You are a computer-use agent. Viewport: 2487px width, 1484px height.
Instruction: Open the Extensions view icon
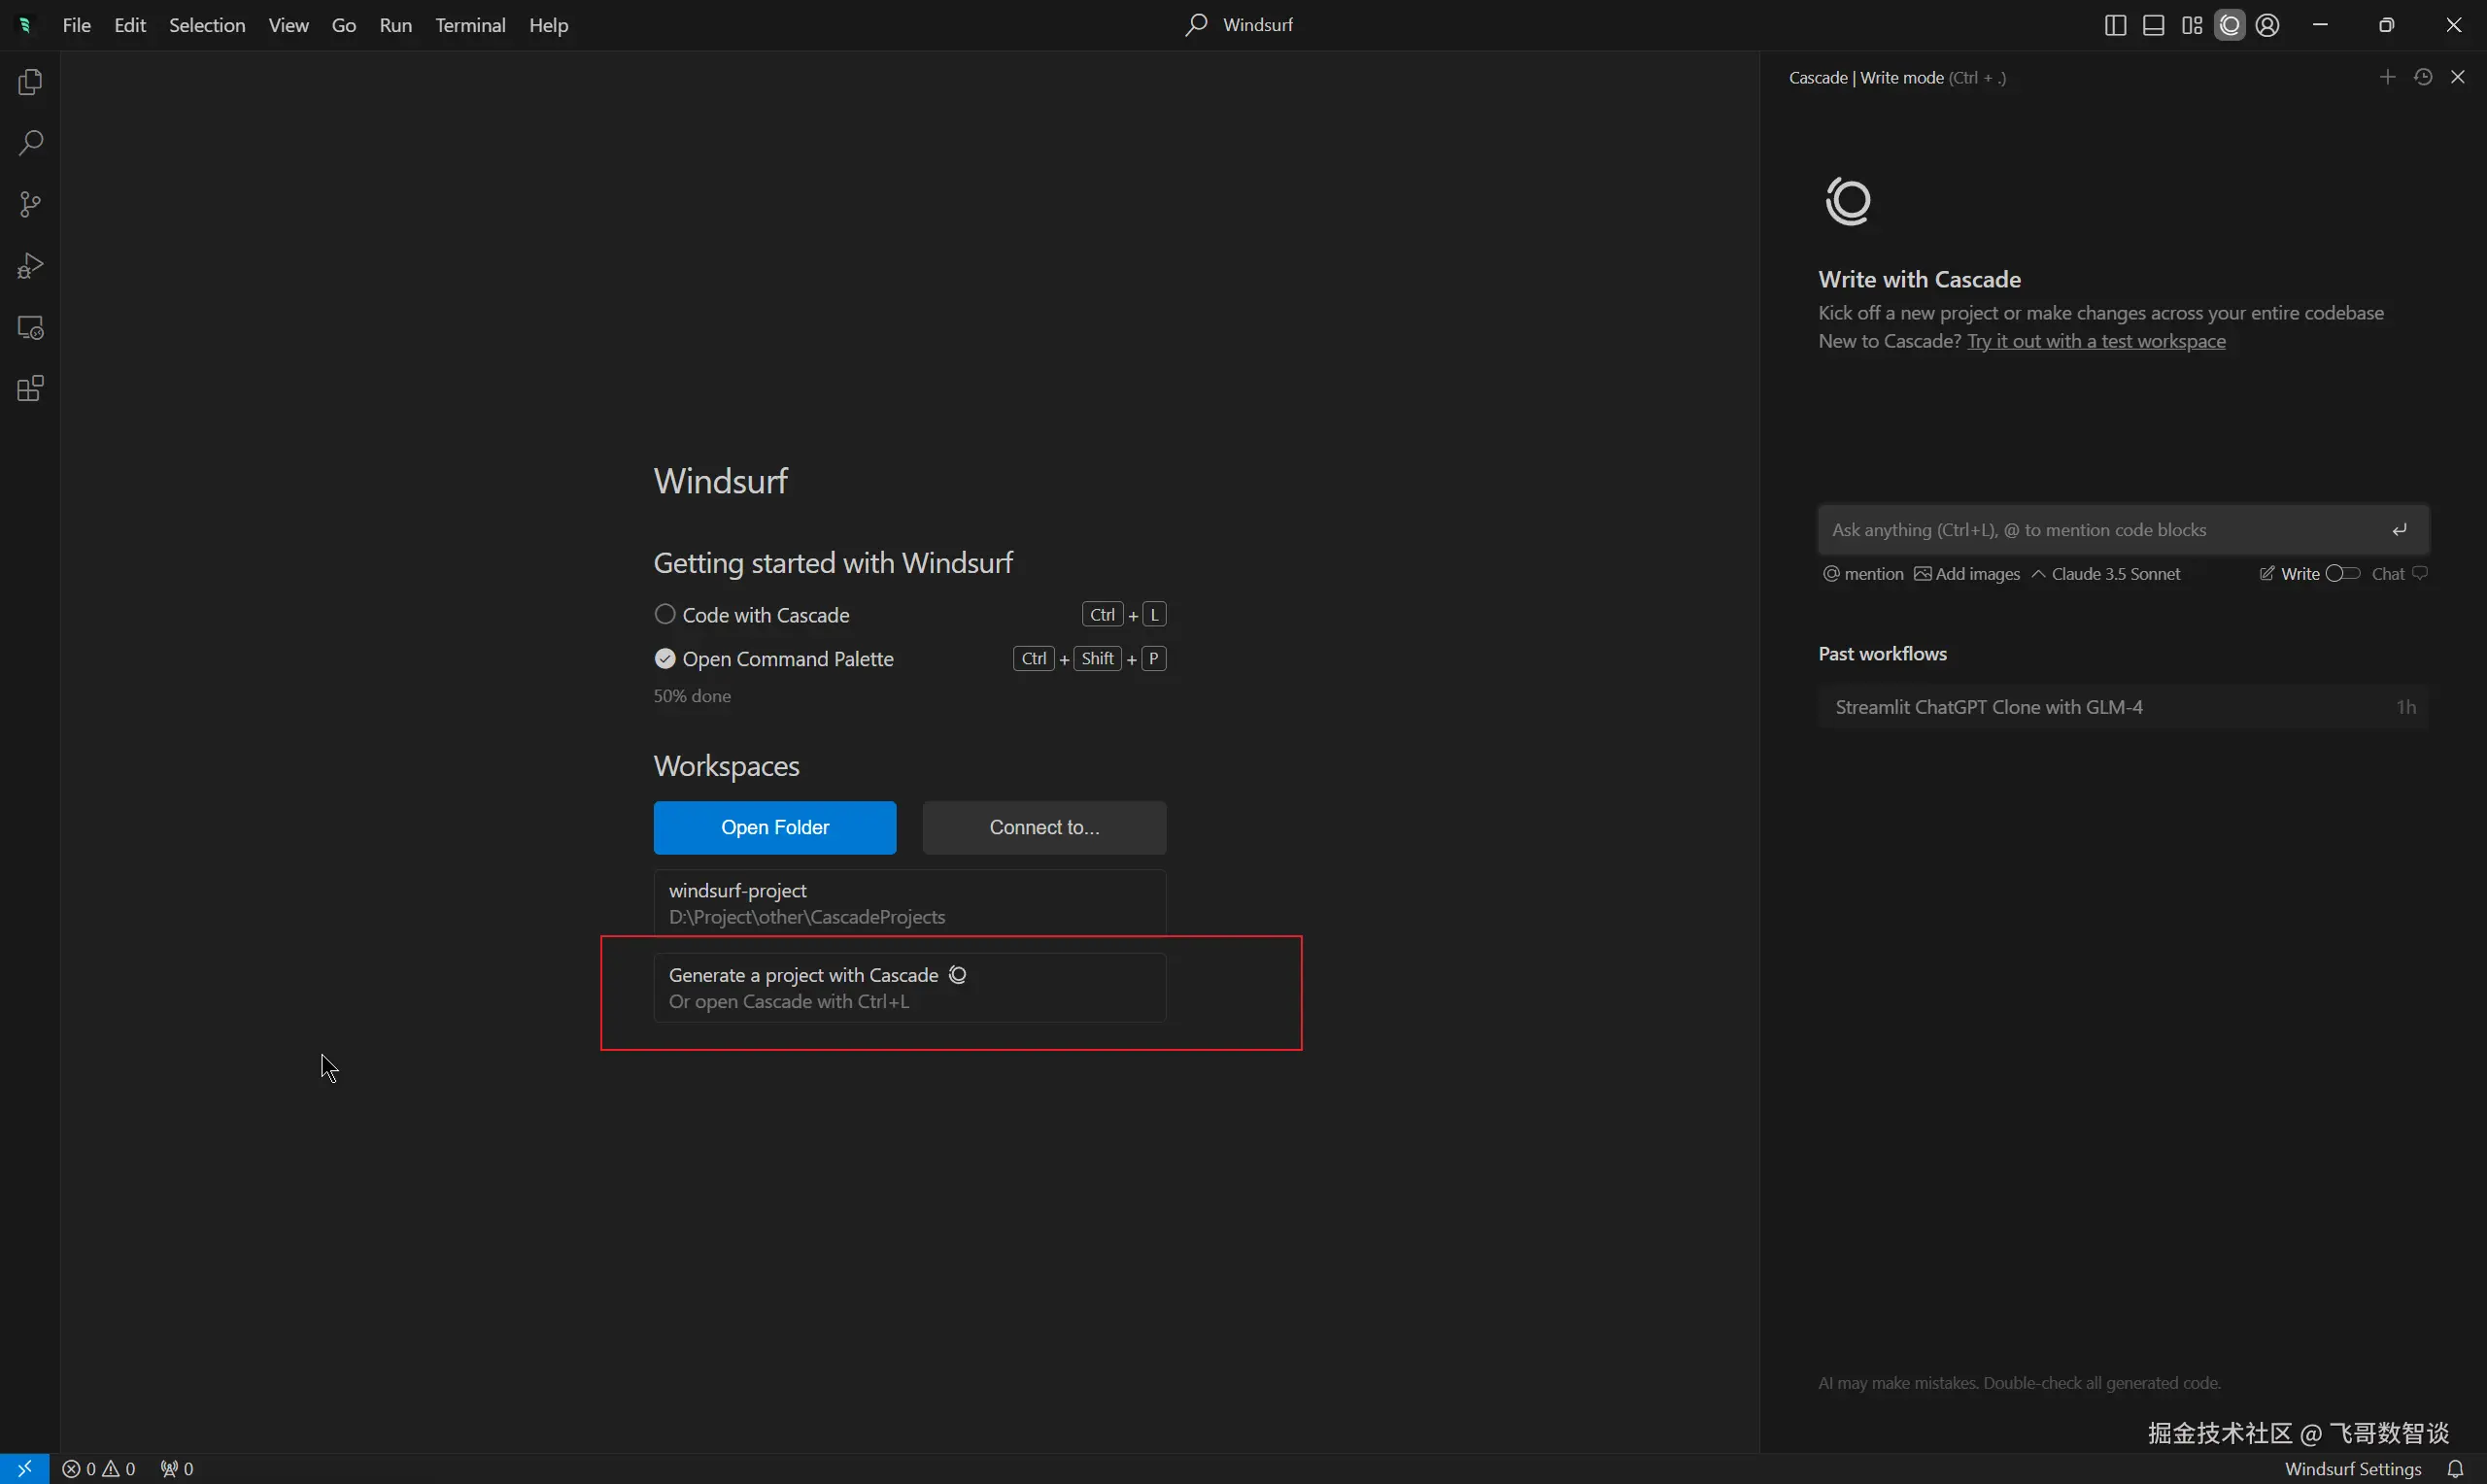click(x=30, y=389)
